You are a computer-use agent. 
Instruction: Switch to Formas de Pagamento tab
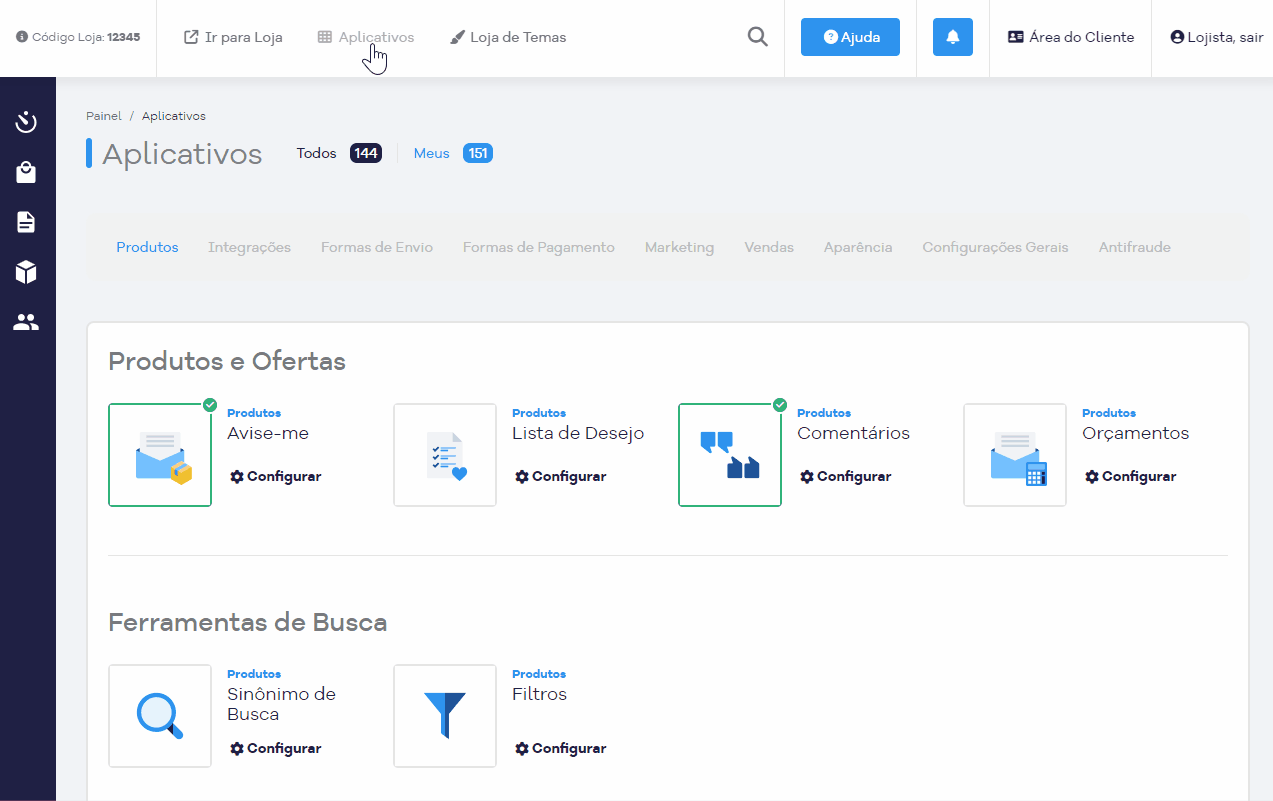tap(539, 247)
